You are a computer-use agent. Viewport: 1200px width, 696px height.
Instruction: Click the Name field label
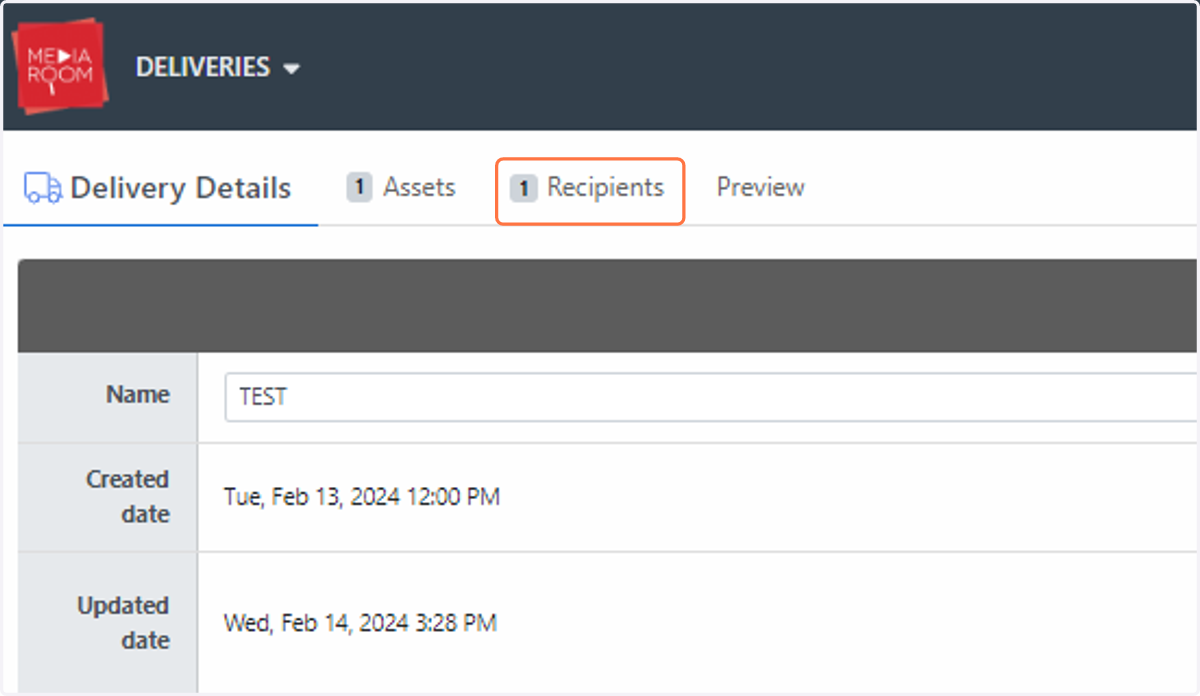point(138,394)
